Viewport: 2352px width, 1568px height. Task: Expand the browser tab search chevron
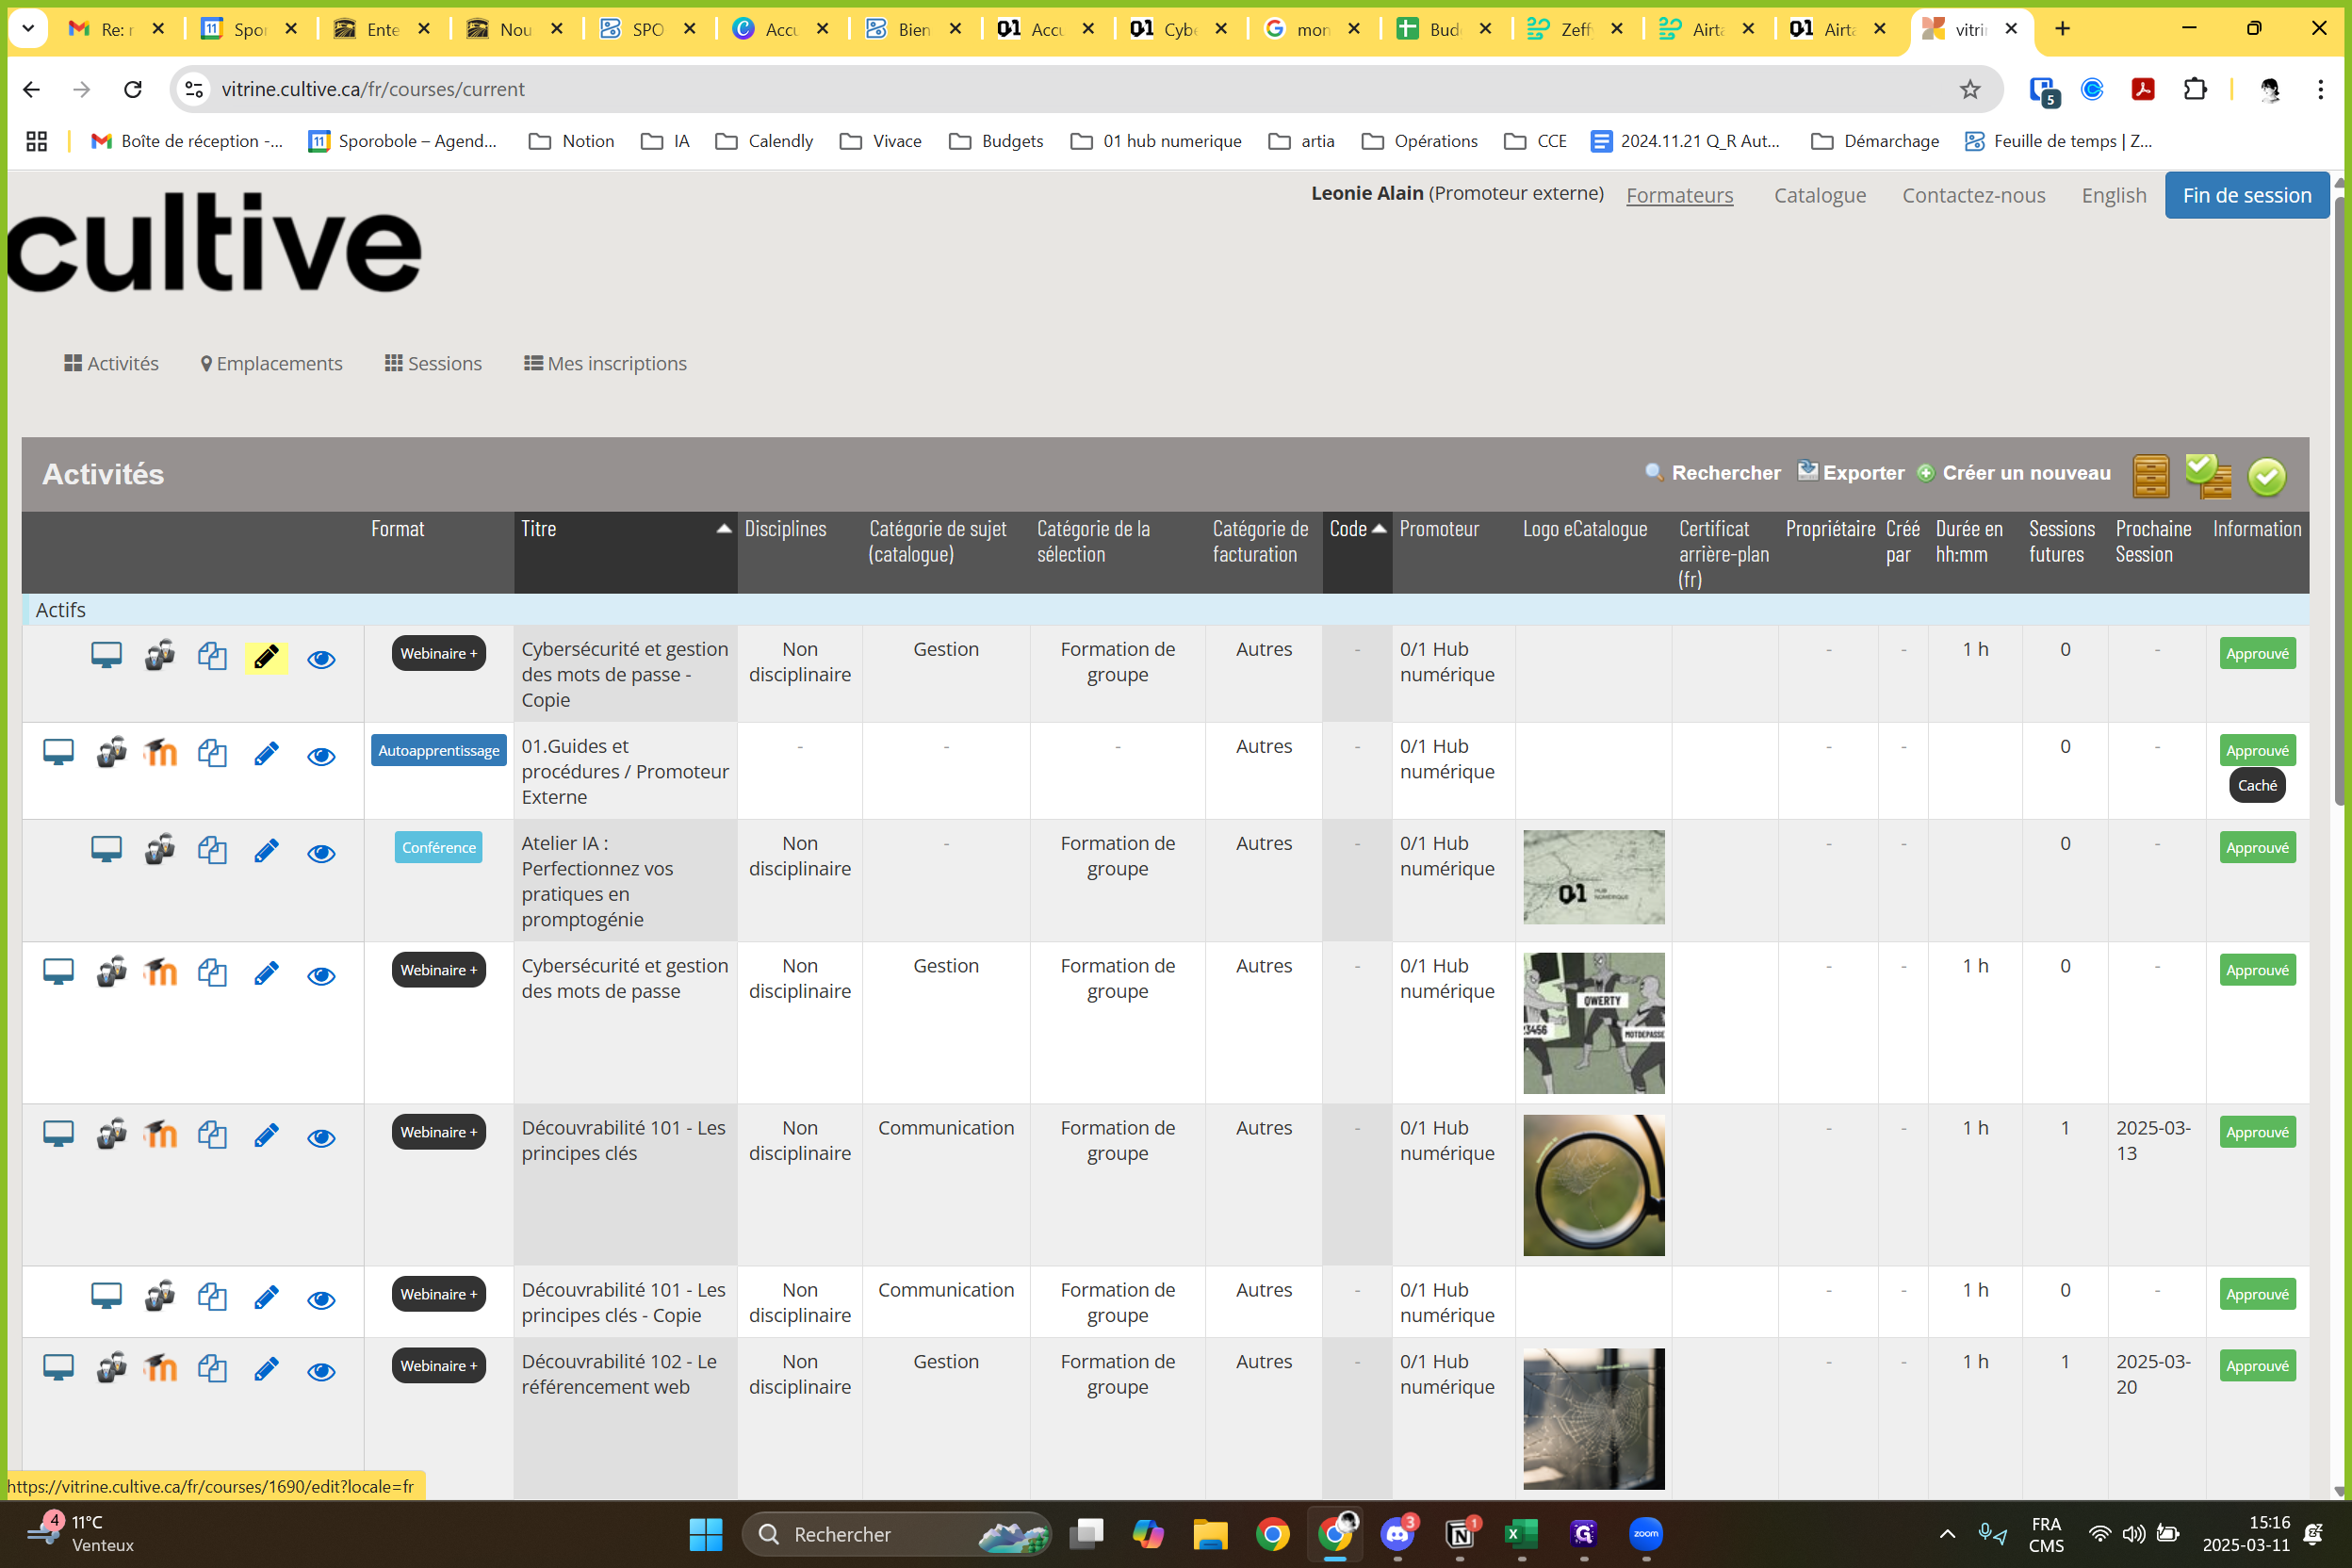(28, 29)
